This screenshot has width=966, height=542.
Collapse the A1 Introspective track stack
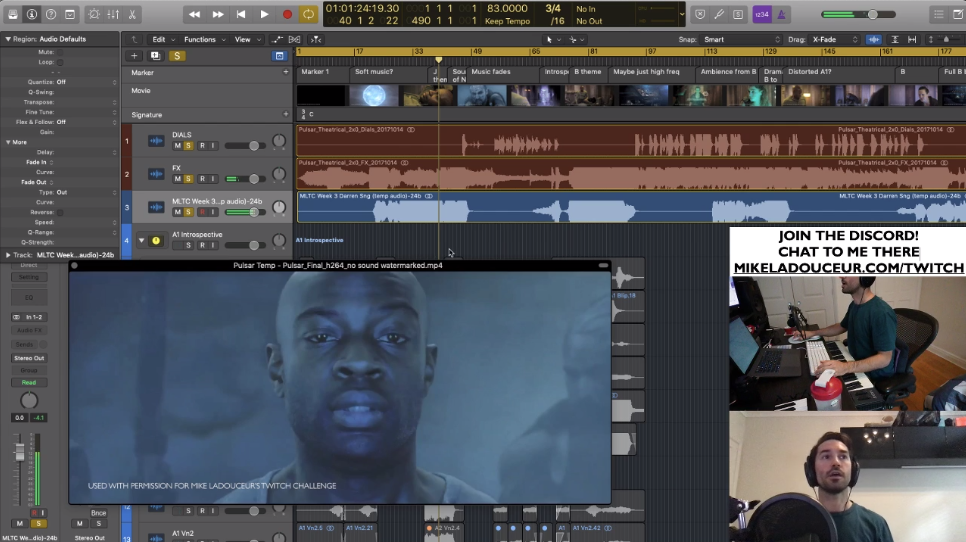click(142, 240)
